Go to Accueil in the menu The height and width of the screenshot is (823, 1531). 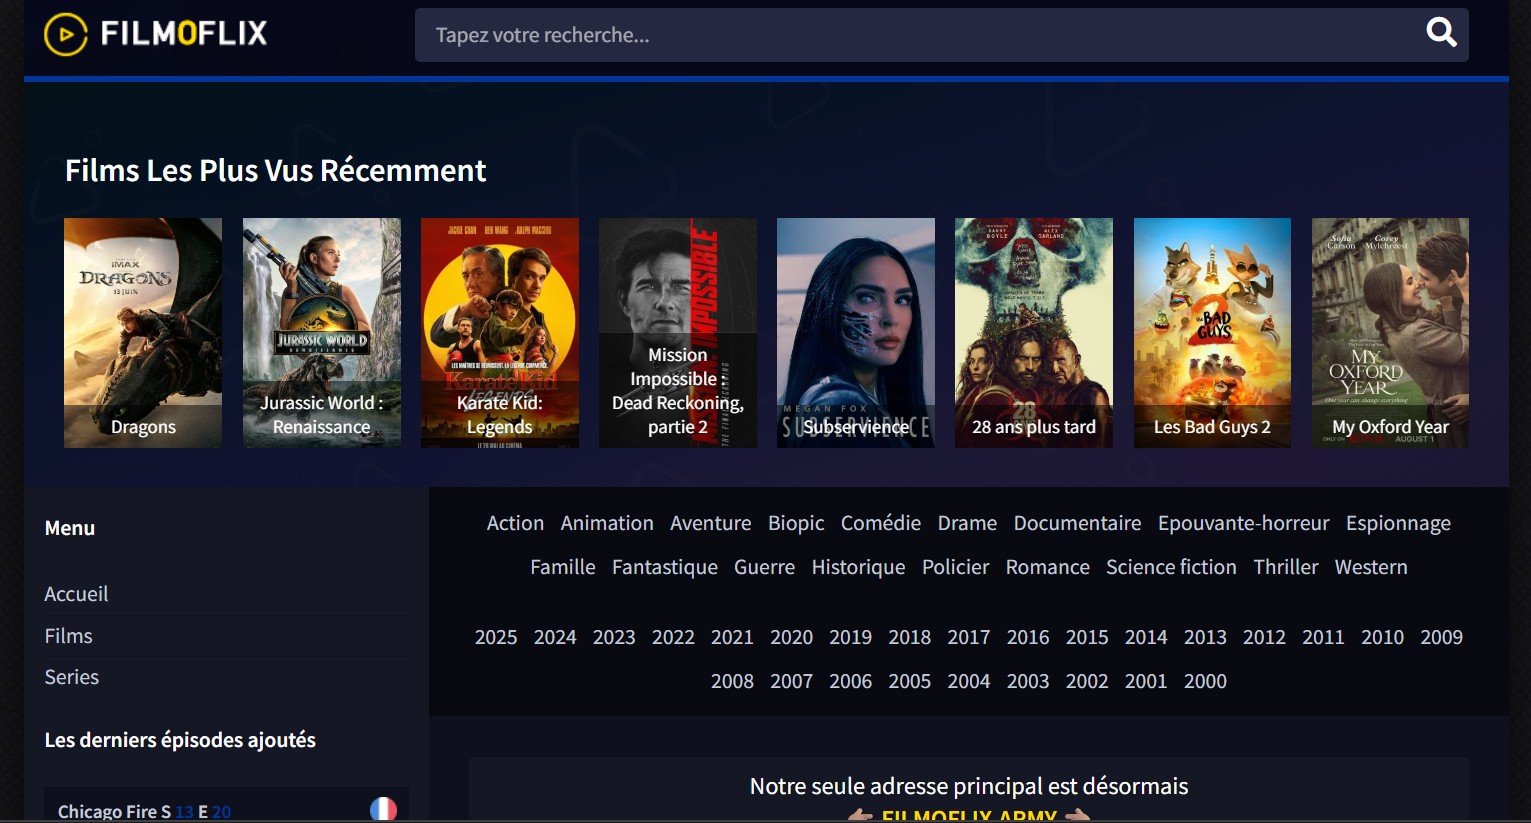[76, 594]
